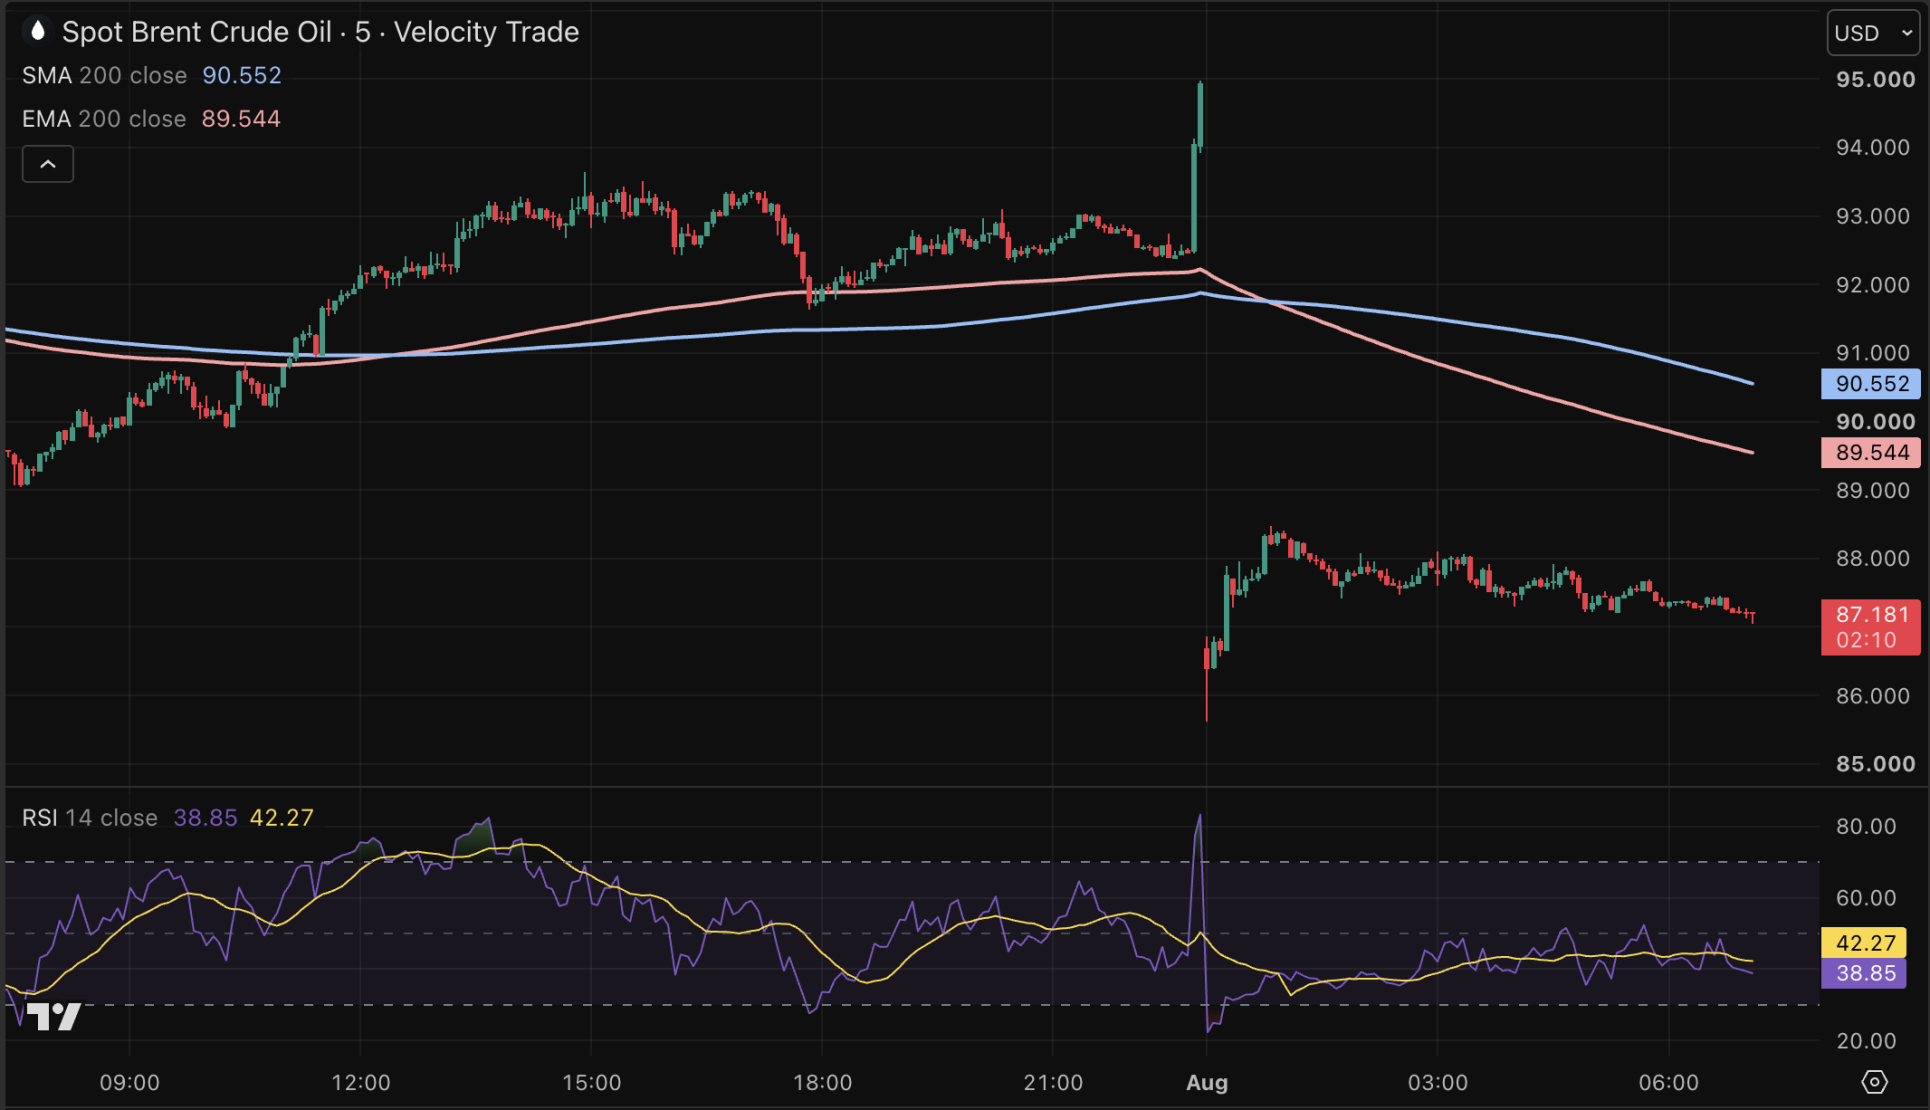1930x1110 pixels.
Task: Select the SMA 200 close indicator legend
Action: pos(104,76)
